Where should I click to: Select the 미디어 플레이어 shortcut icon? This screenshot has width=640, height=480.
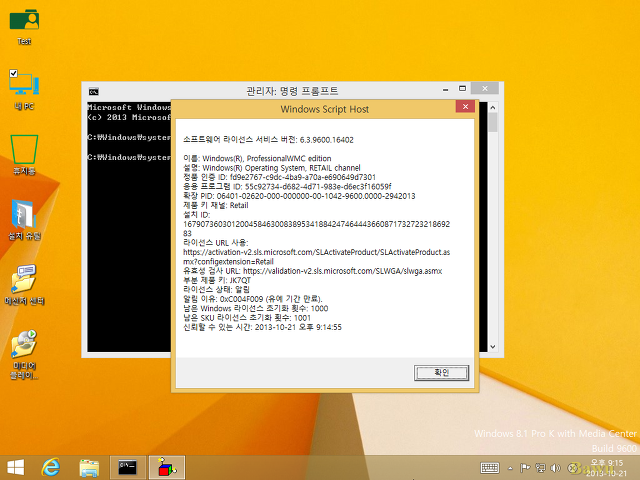24,354
